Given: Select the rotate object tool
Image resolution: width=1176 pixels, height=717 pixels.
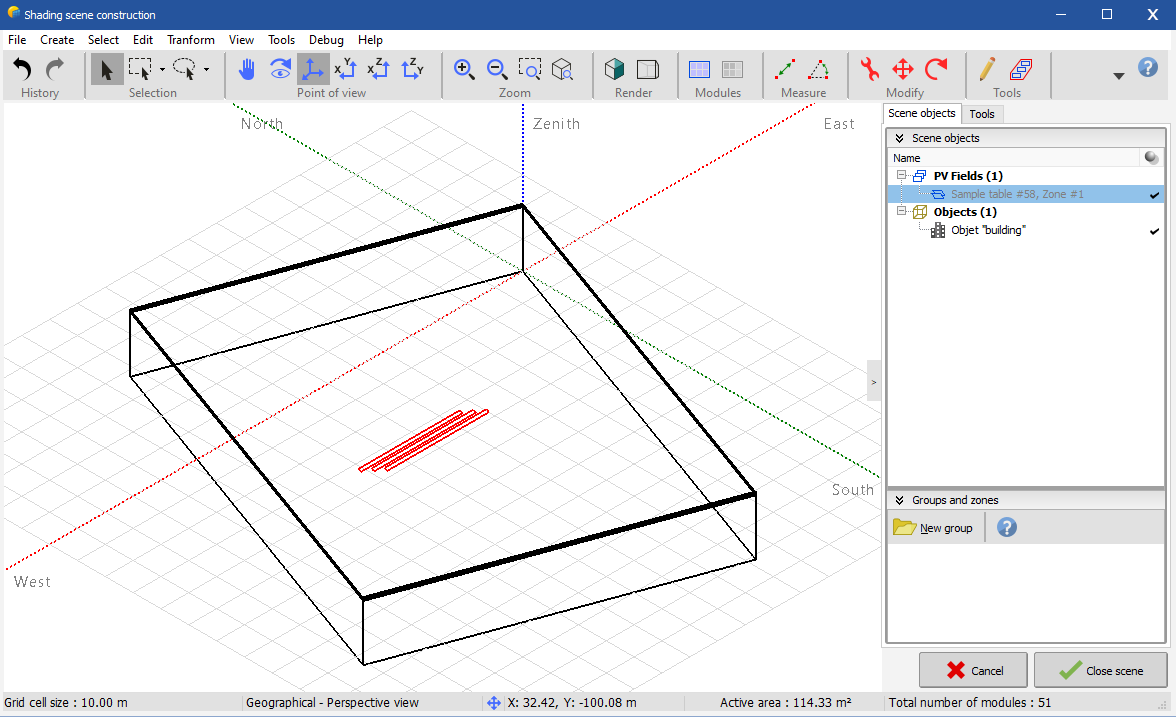Looking at the screenshot, I should (x=936, y=70).
